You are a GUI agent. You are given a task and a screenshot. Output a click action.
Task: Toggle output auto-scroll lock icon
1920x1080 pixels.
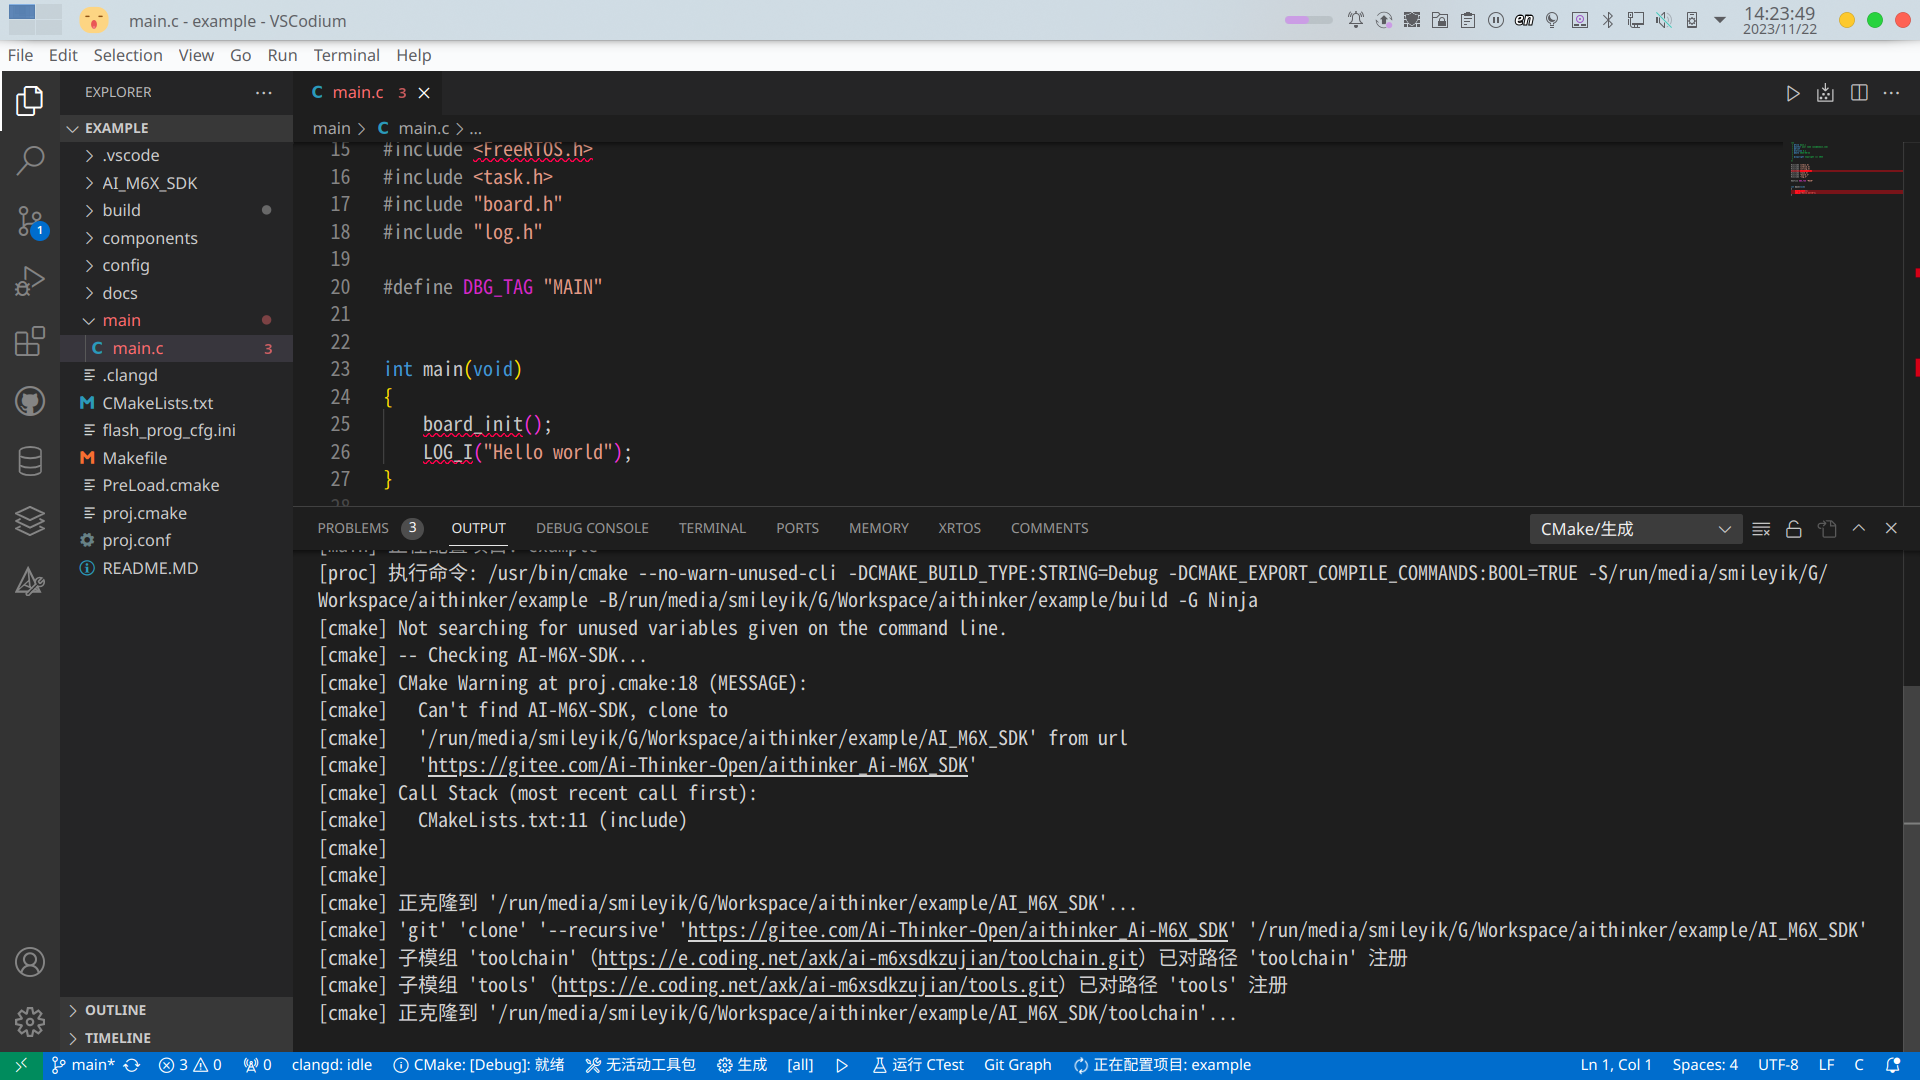1794,529
